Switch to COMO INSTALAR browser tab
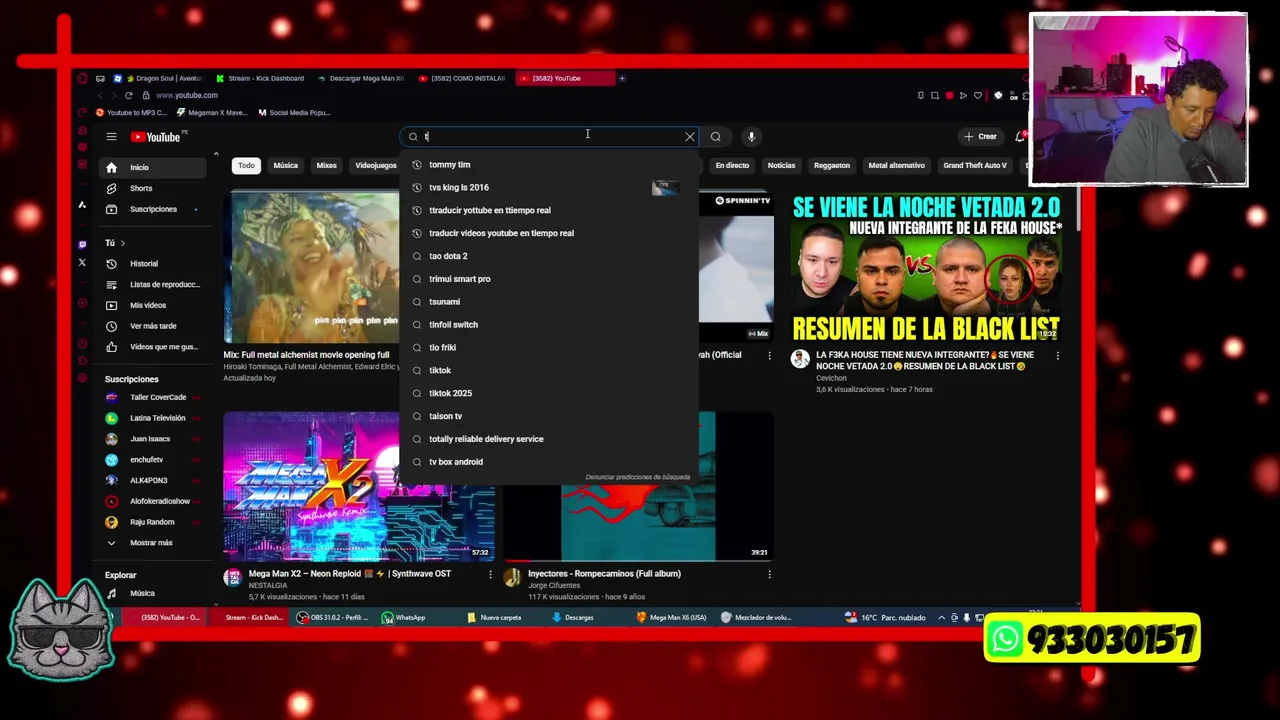 (463, 78)
